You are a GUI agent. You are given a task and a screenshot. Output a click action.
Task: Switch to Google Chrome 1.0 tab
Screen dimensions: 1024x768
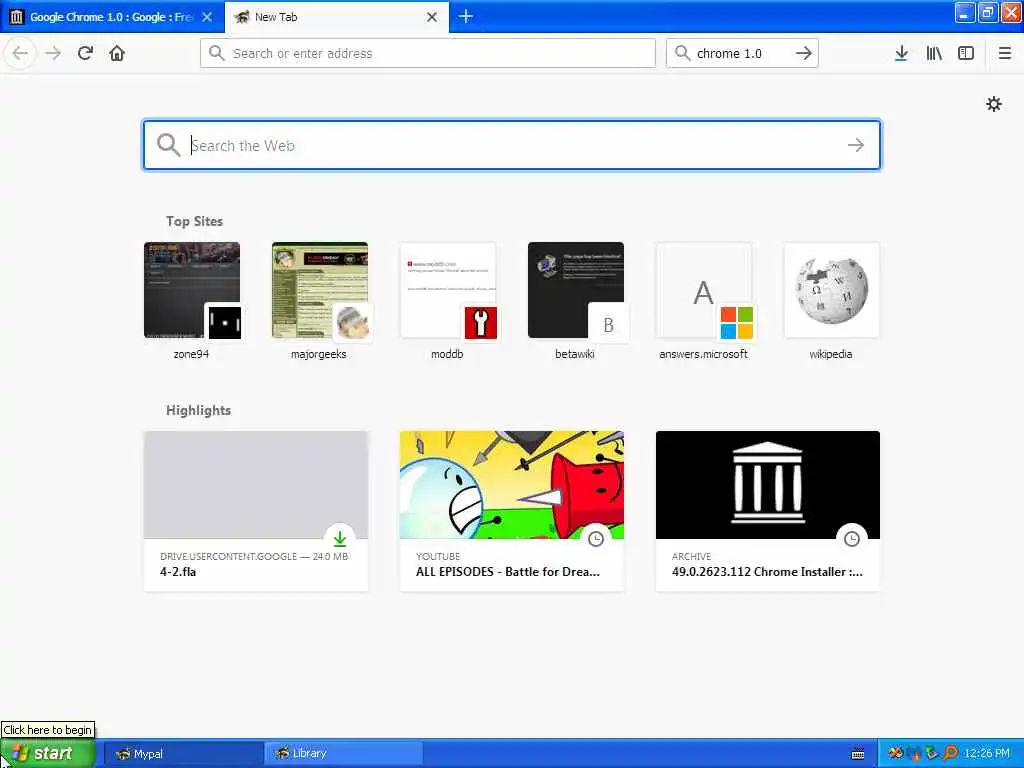tap(112, 17)
